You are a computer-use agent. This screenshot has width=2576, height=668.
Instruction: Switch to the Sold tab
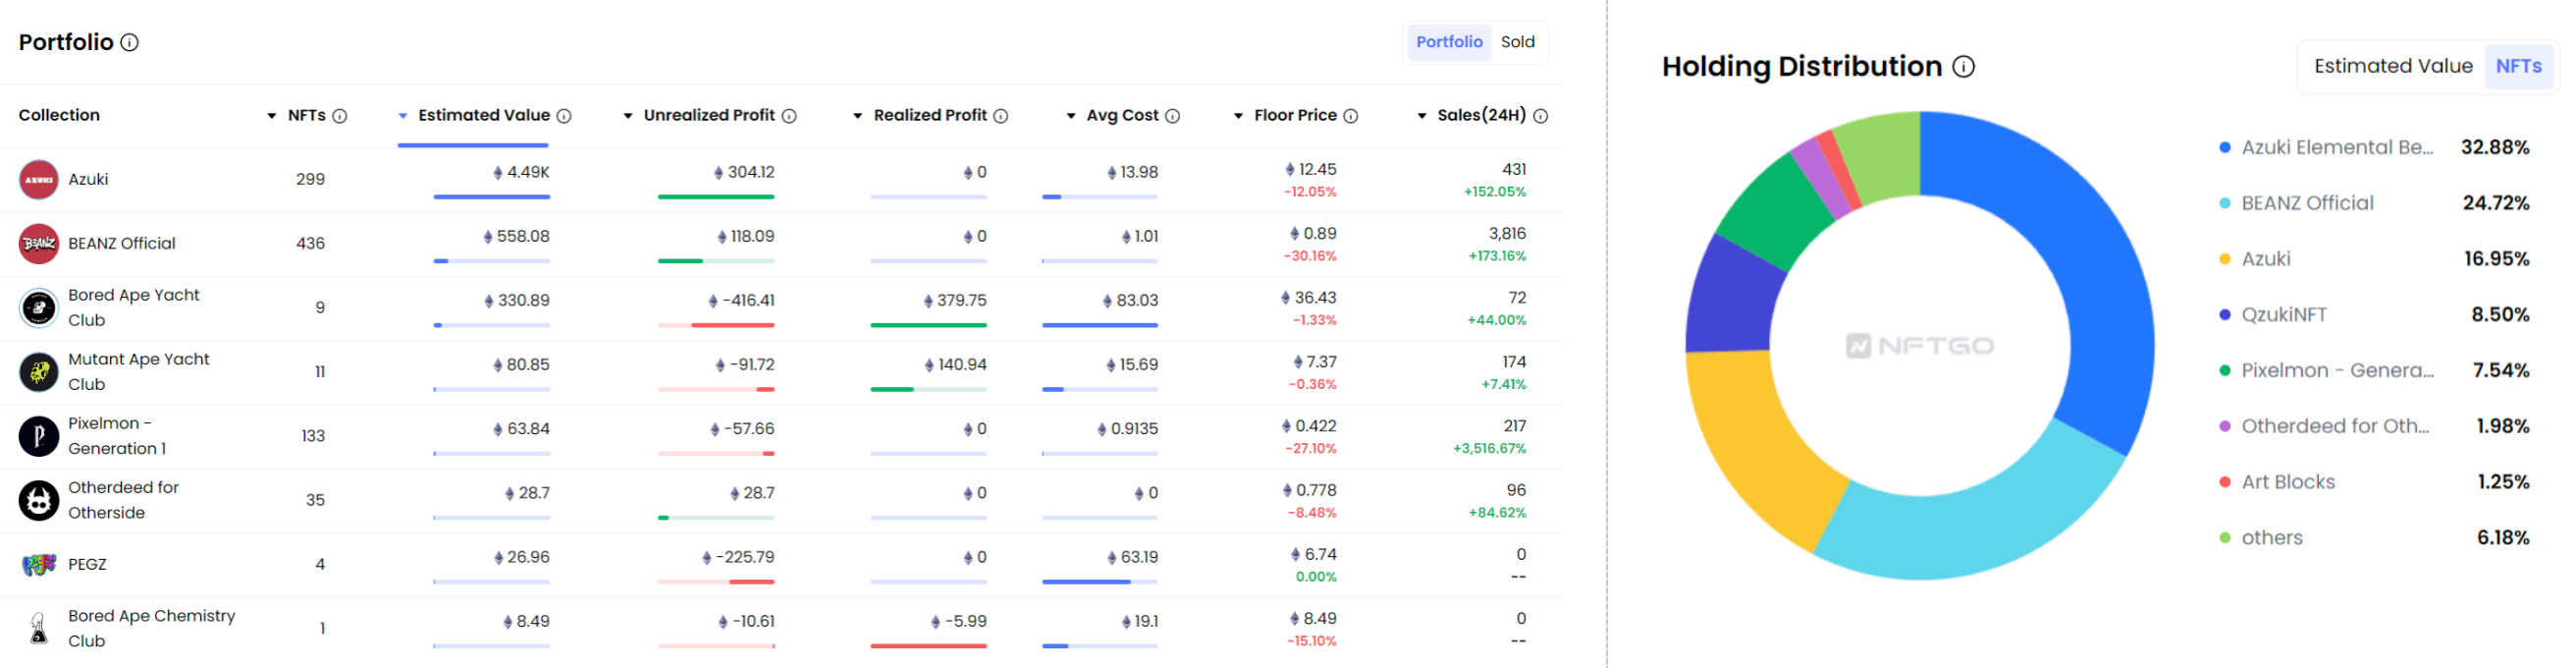pos(1517,42)
